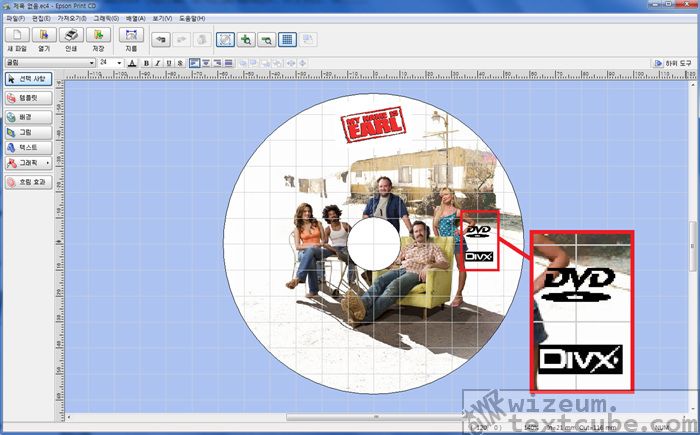
Task: Click the horizontal scrollbar thumb
Action: point(375,417)
